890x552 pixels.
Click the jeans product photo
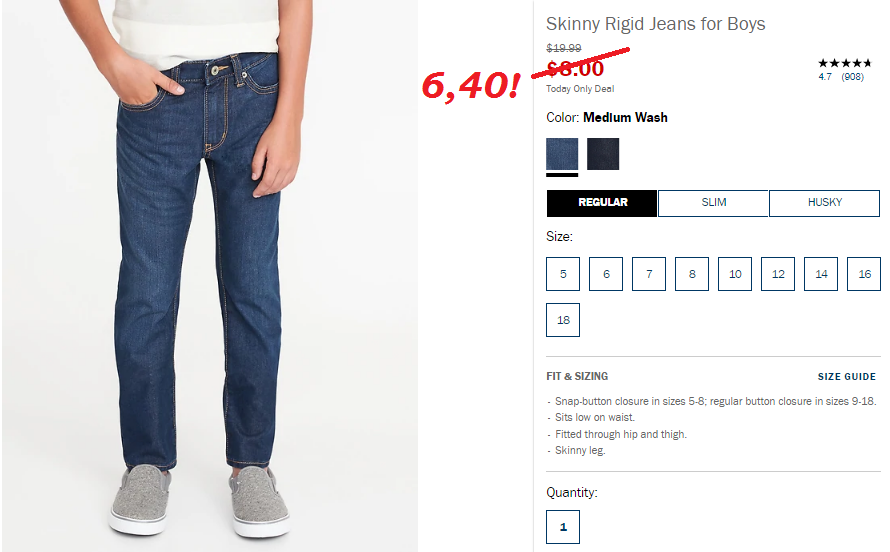pyautogui.click(x=210, y=276)
